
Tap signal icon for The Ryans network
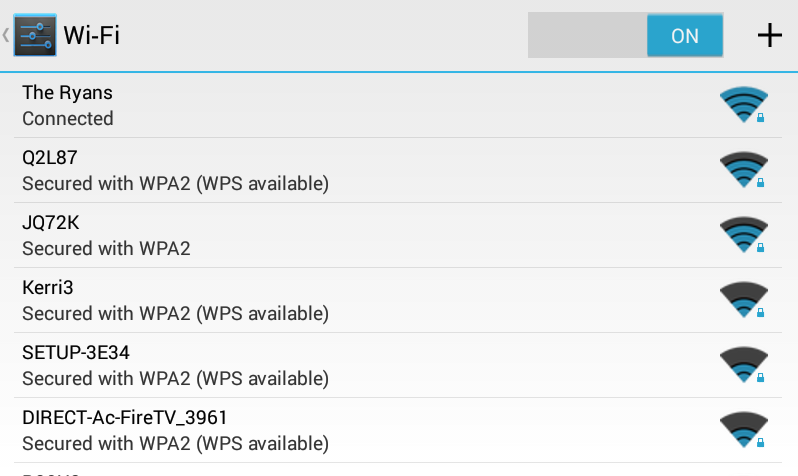(743, 105)
